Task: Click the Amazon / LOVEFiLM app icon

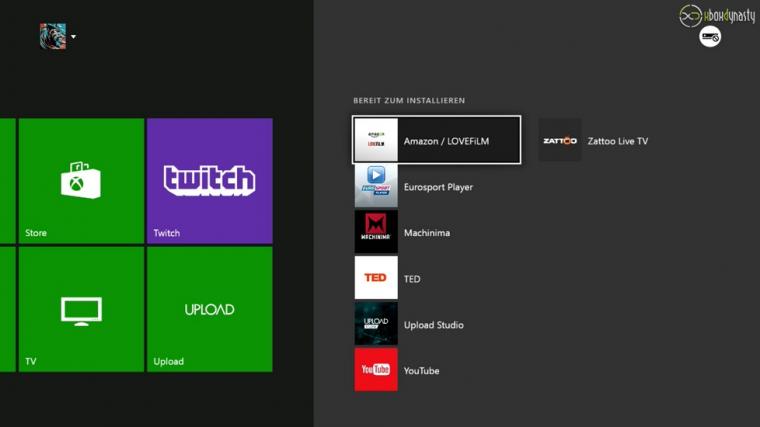Action: 376,140
